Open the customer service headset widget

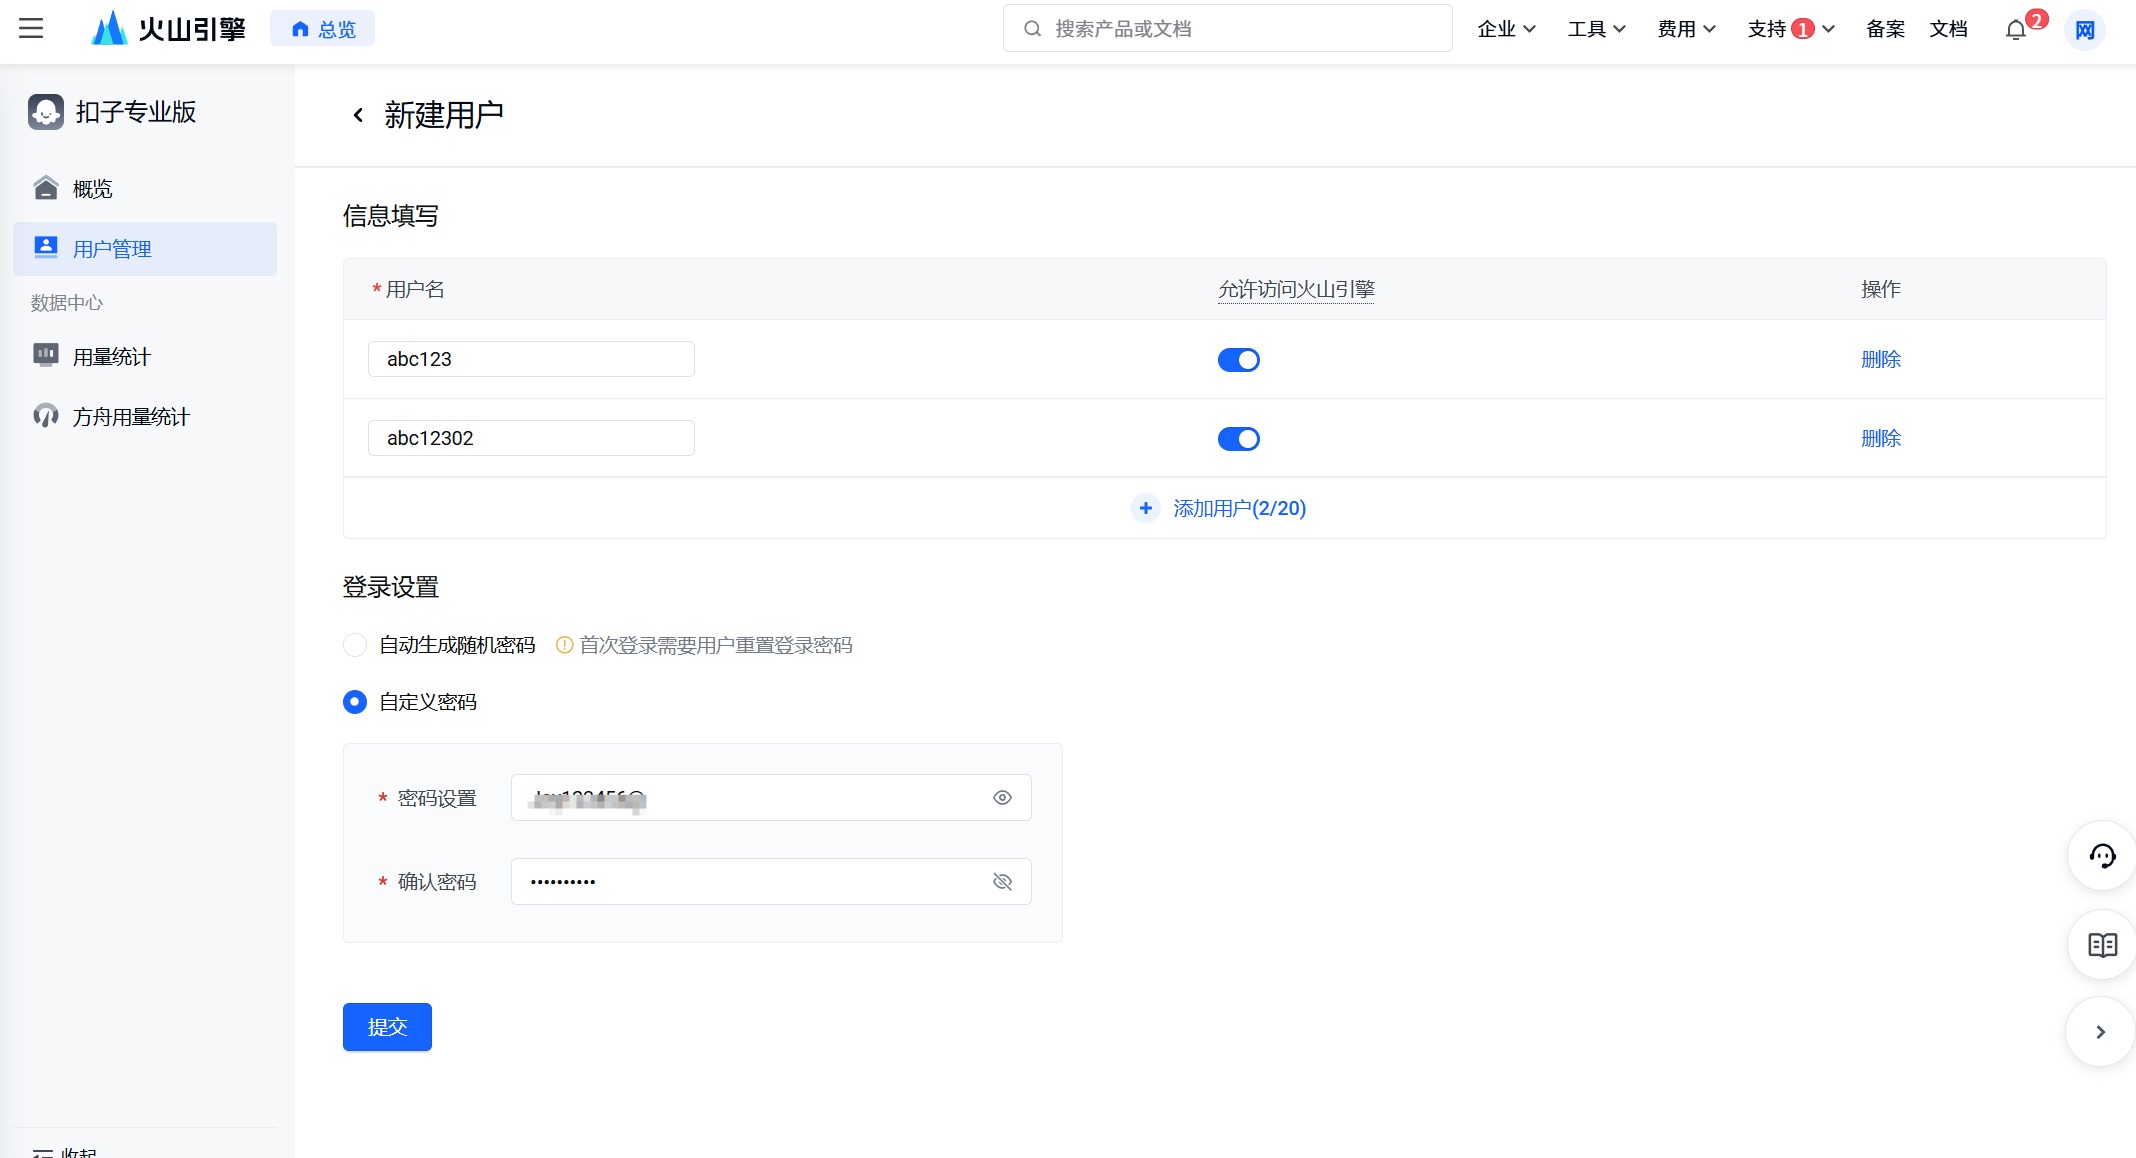pyautogui.click(x=2102, y=856)
